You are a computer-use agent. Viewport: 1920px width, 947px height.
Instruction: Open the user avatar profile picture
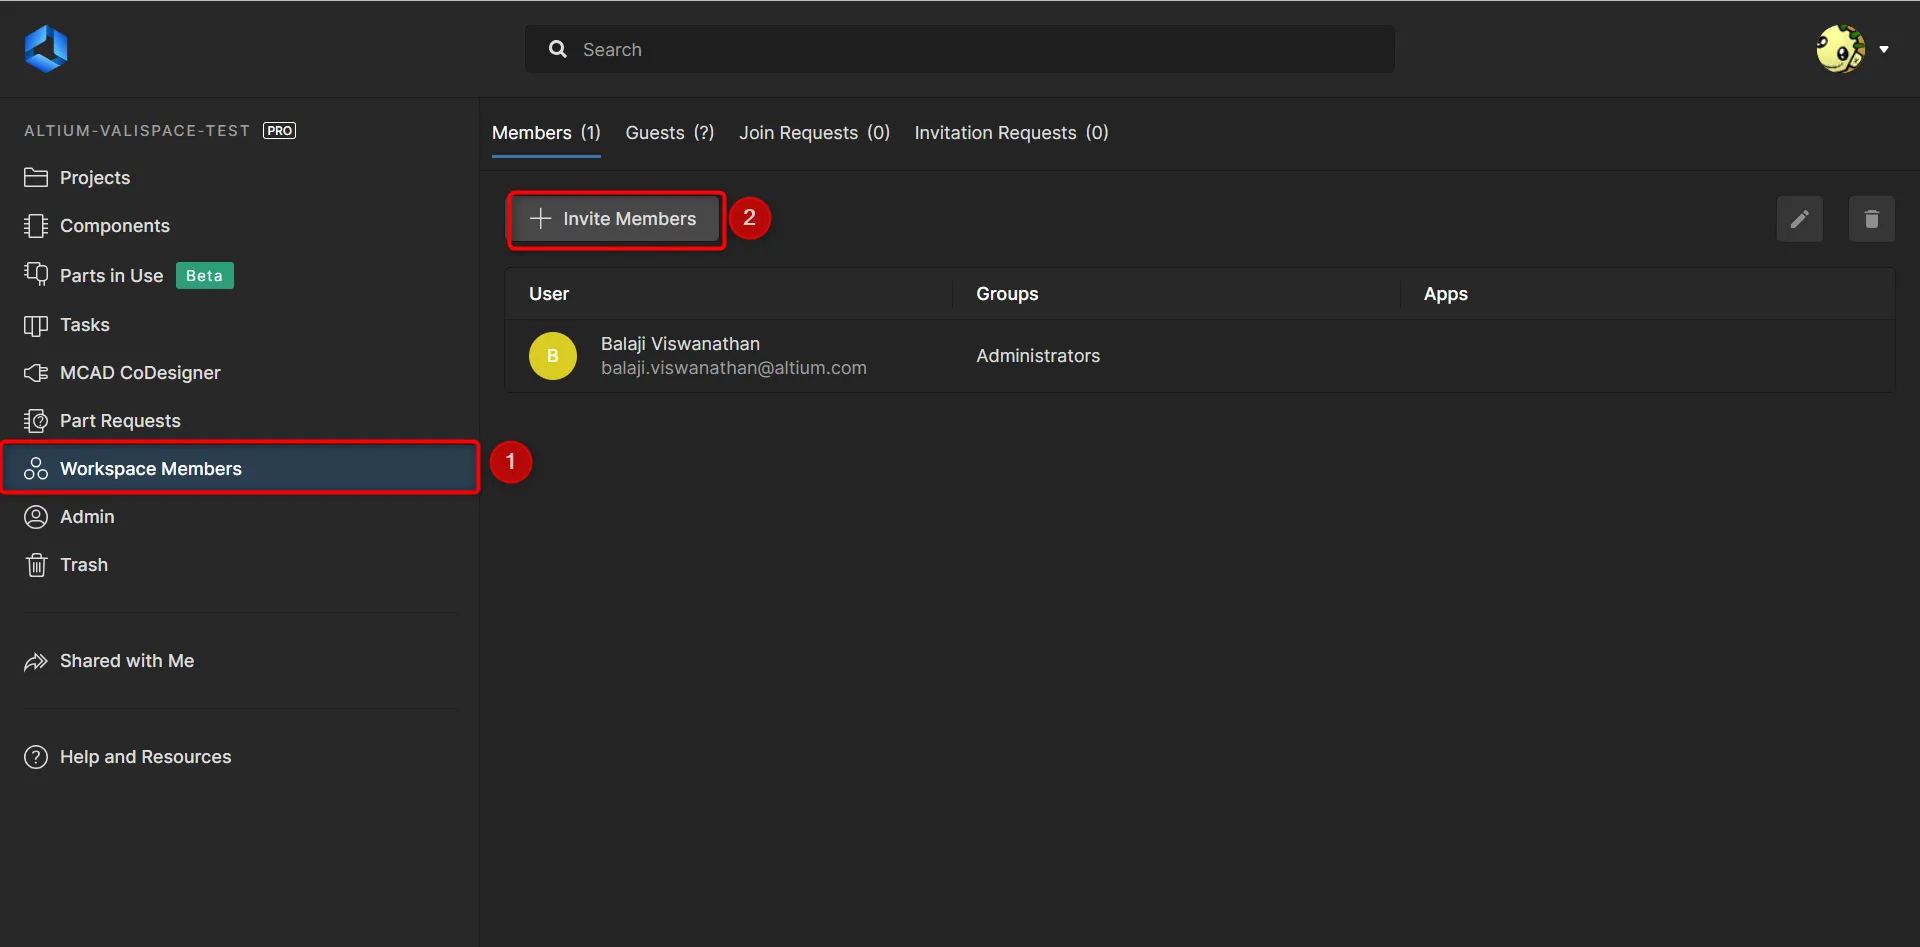coord(1840,49)
